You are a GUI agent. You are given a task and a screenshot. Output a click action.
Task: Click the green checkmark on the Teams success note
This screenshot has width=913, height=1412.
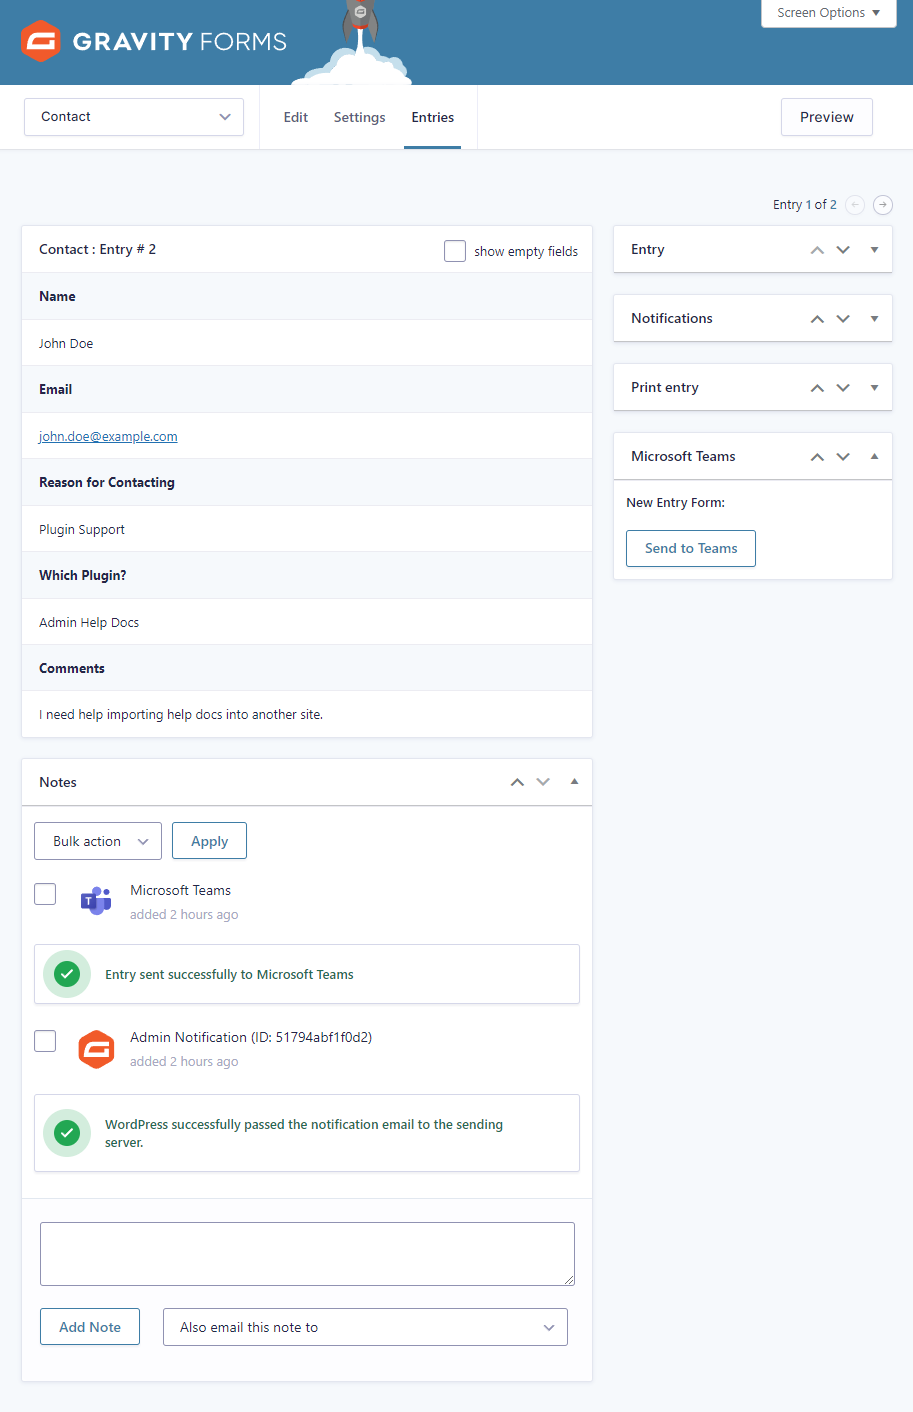66,973
